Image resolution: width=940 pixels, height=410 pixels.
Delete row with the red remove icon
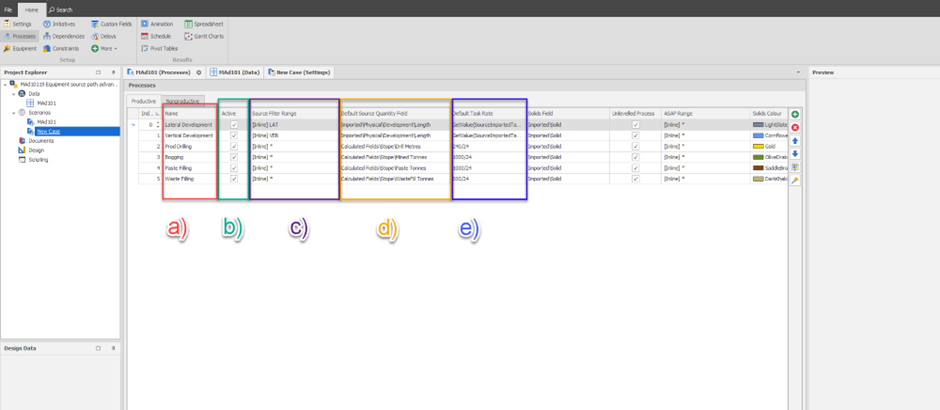[795, 128]
